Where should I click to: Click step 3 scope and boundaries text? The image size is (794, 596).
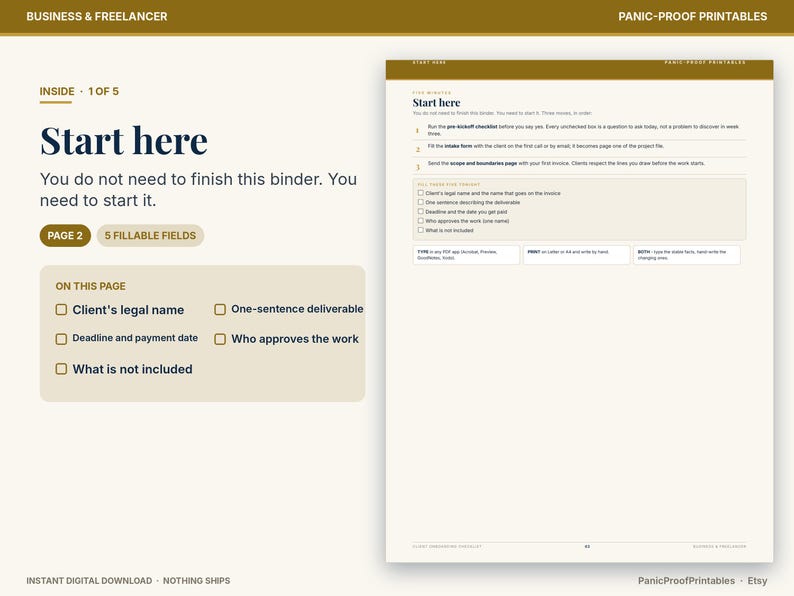tap(566, 164)
